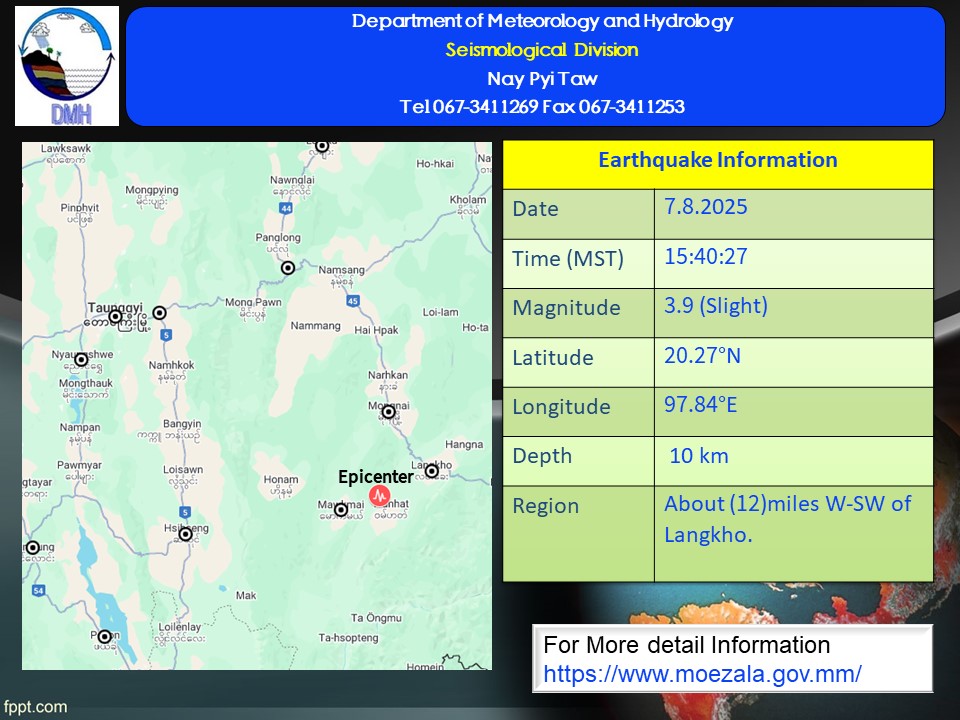Click the magnitude value 3.9 (Slight)
The width and height of the screenshot is (960, 720).
point(716,306)
